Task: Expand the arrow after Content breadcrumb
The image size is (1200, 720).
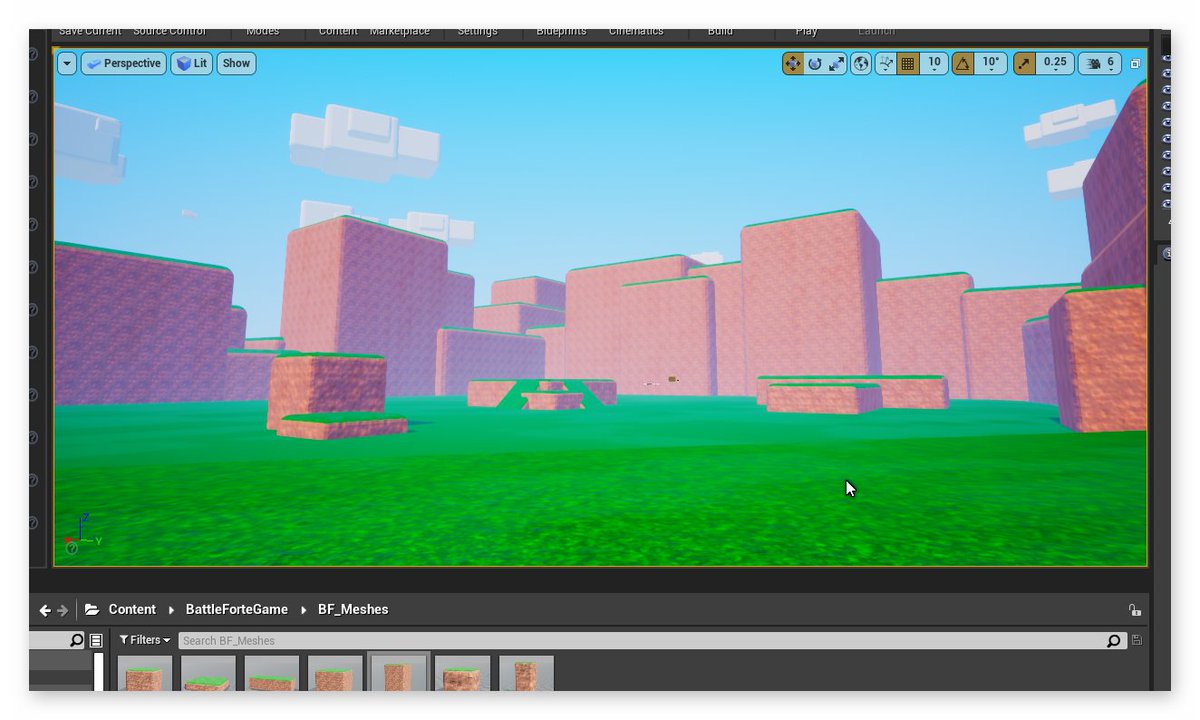Action: tap(171, 610)
